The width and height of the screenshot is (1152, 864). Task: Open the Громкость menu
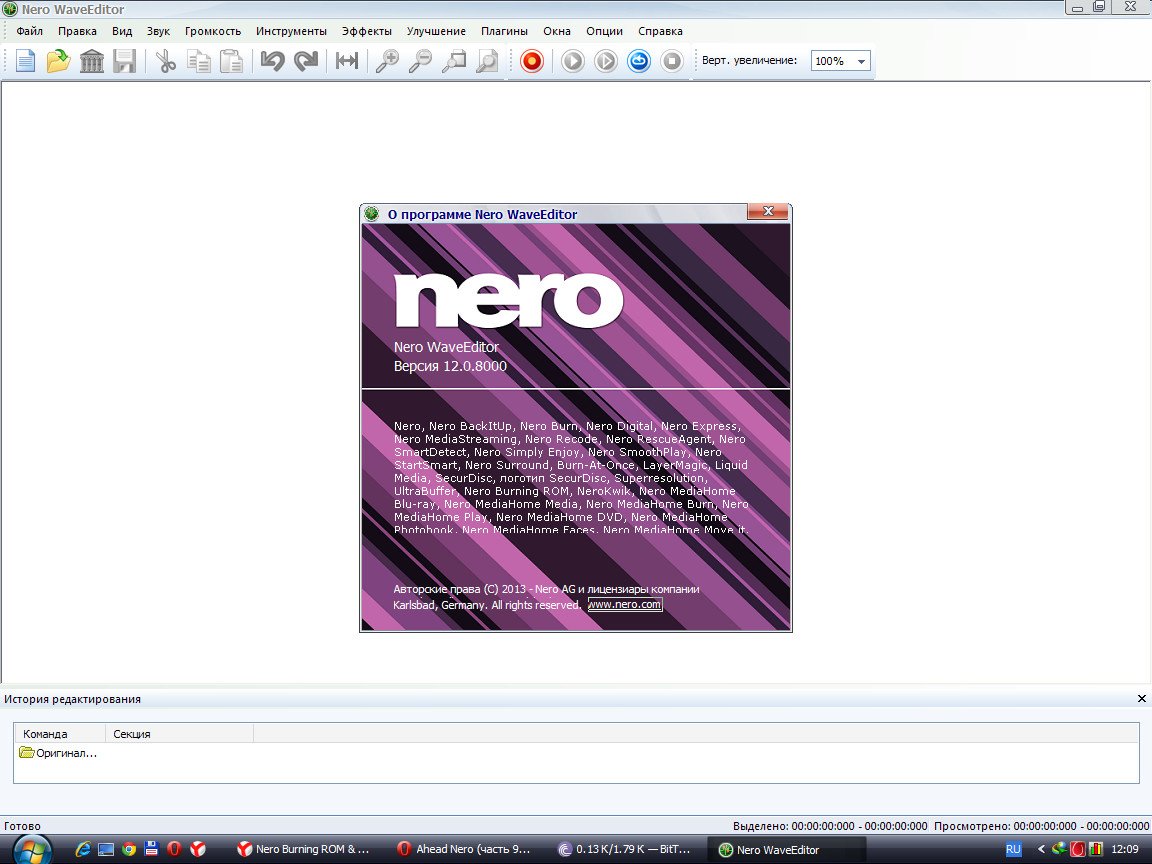click(x=213, y=31)
